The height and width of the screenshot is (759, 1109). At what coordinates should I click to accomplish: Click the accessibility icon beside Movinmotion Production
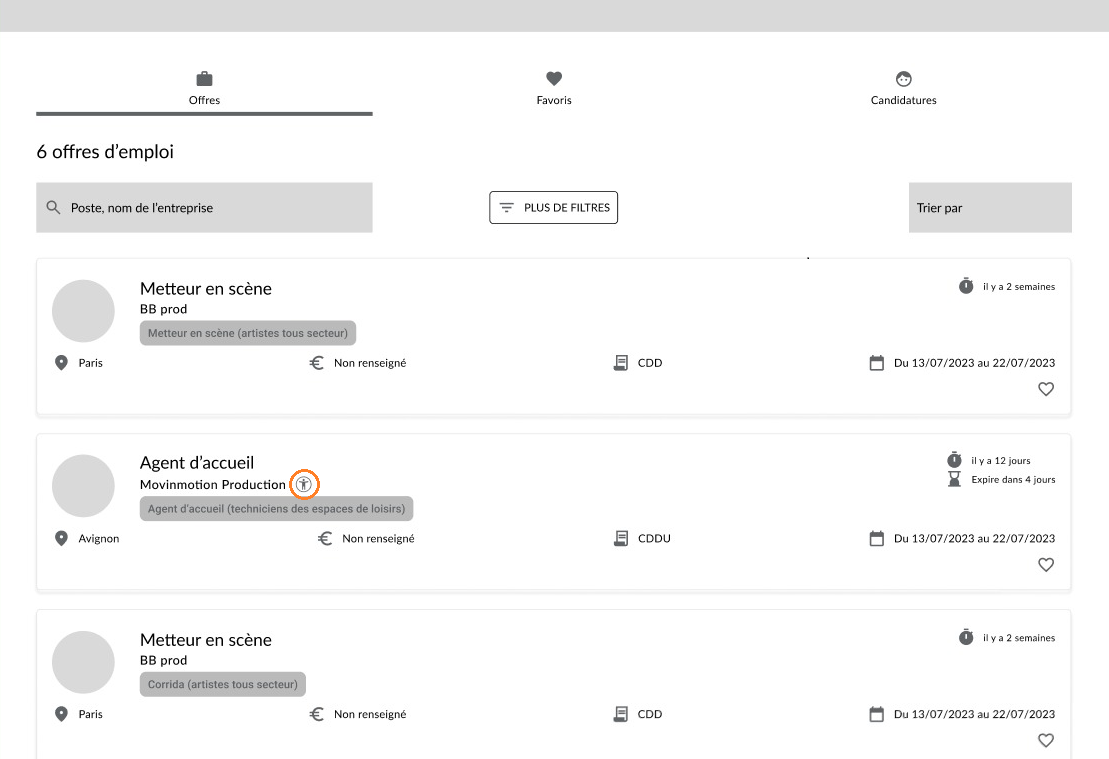(304, 485)
